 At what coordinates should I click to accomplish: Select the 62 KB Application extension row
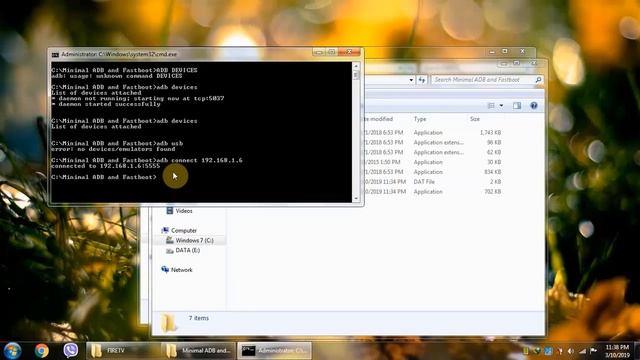[431, 152]
